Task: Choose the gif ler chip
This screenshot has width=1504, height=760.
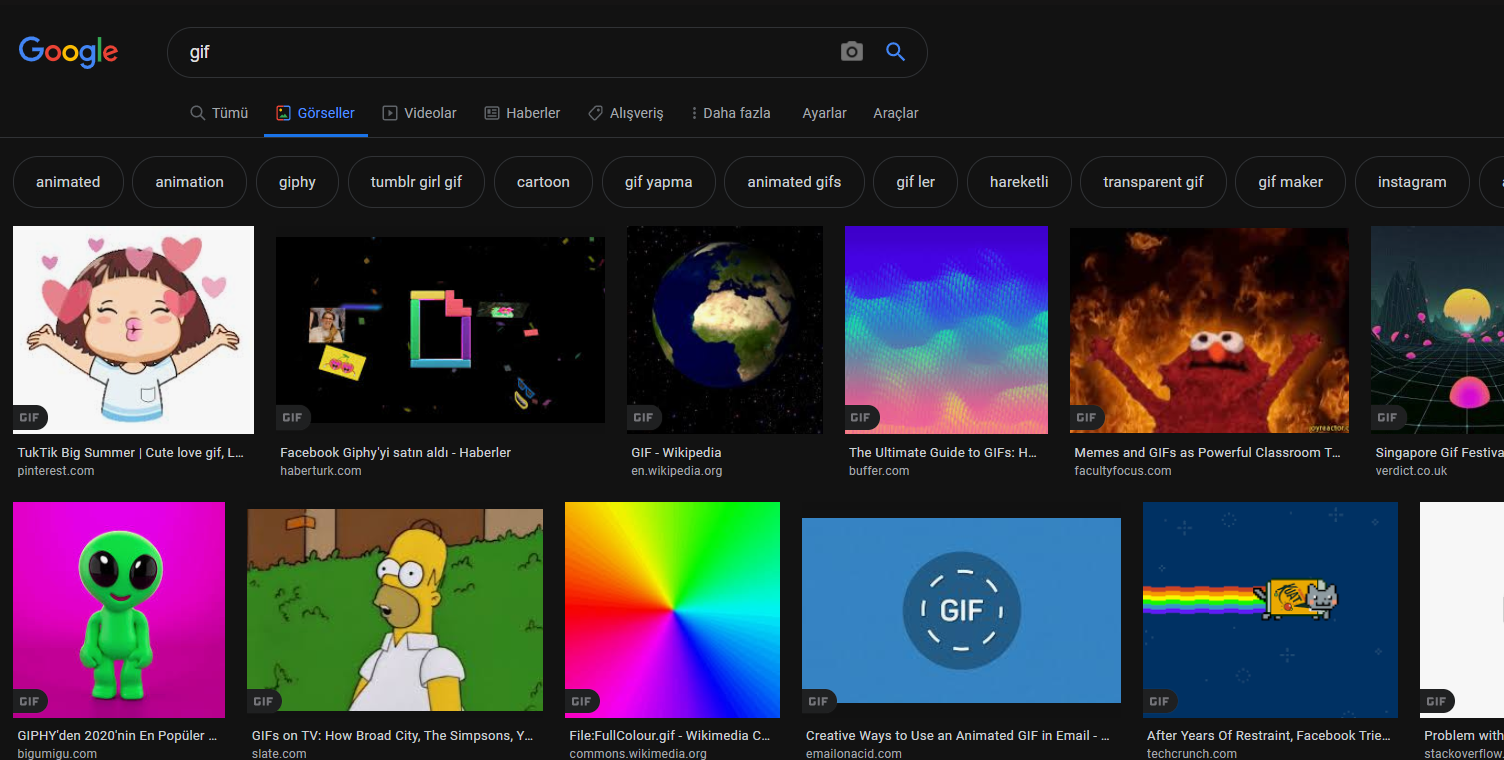Action: point(915,182)
